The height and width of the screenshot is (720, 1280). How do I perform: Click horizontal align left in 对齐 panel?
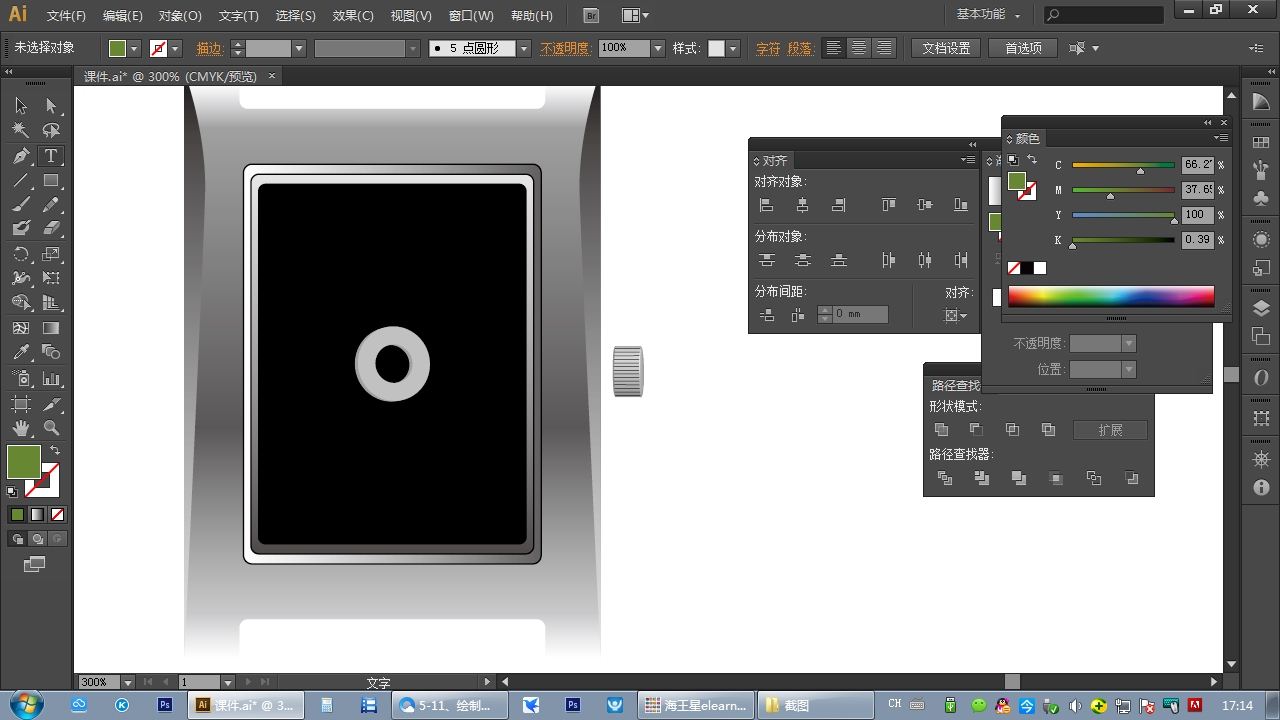click(766, 205)
